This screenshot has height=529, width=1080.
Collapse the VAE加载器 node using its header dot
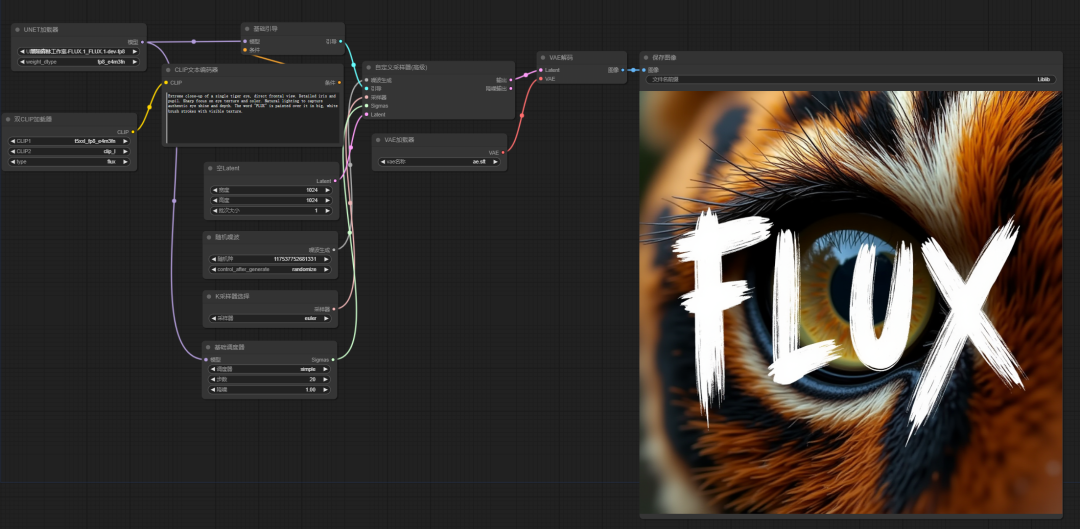click(378, 140)
